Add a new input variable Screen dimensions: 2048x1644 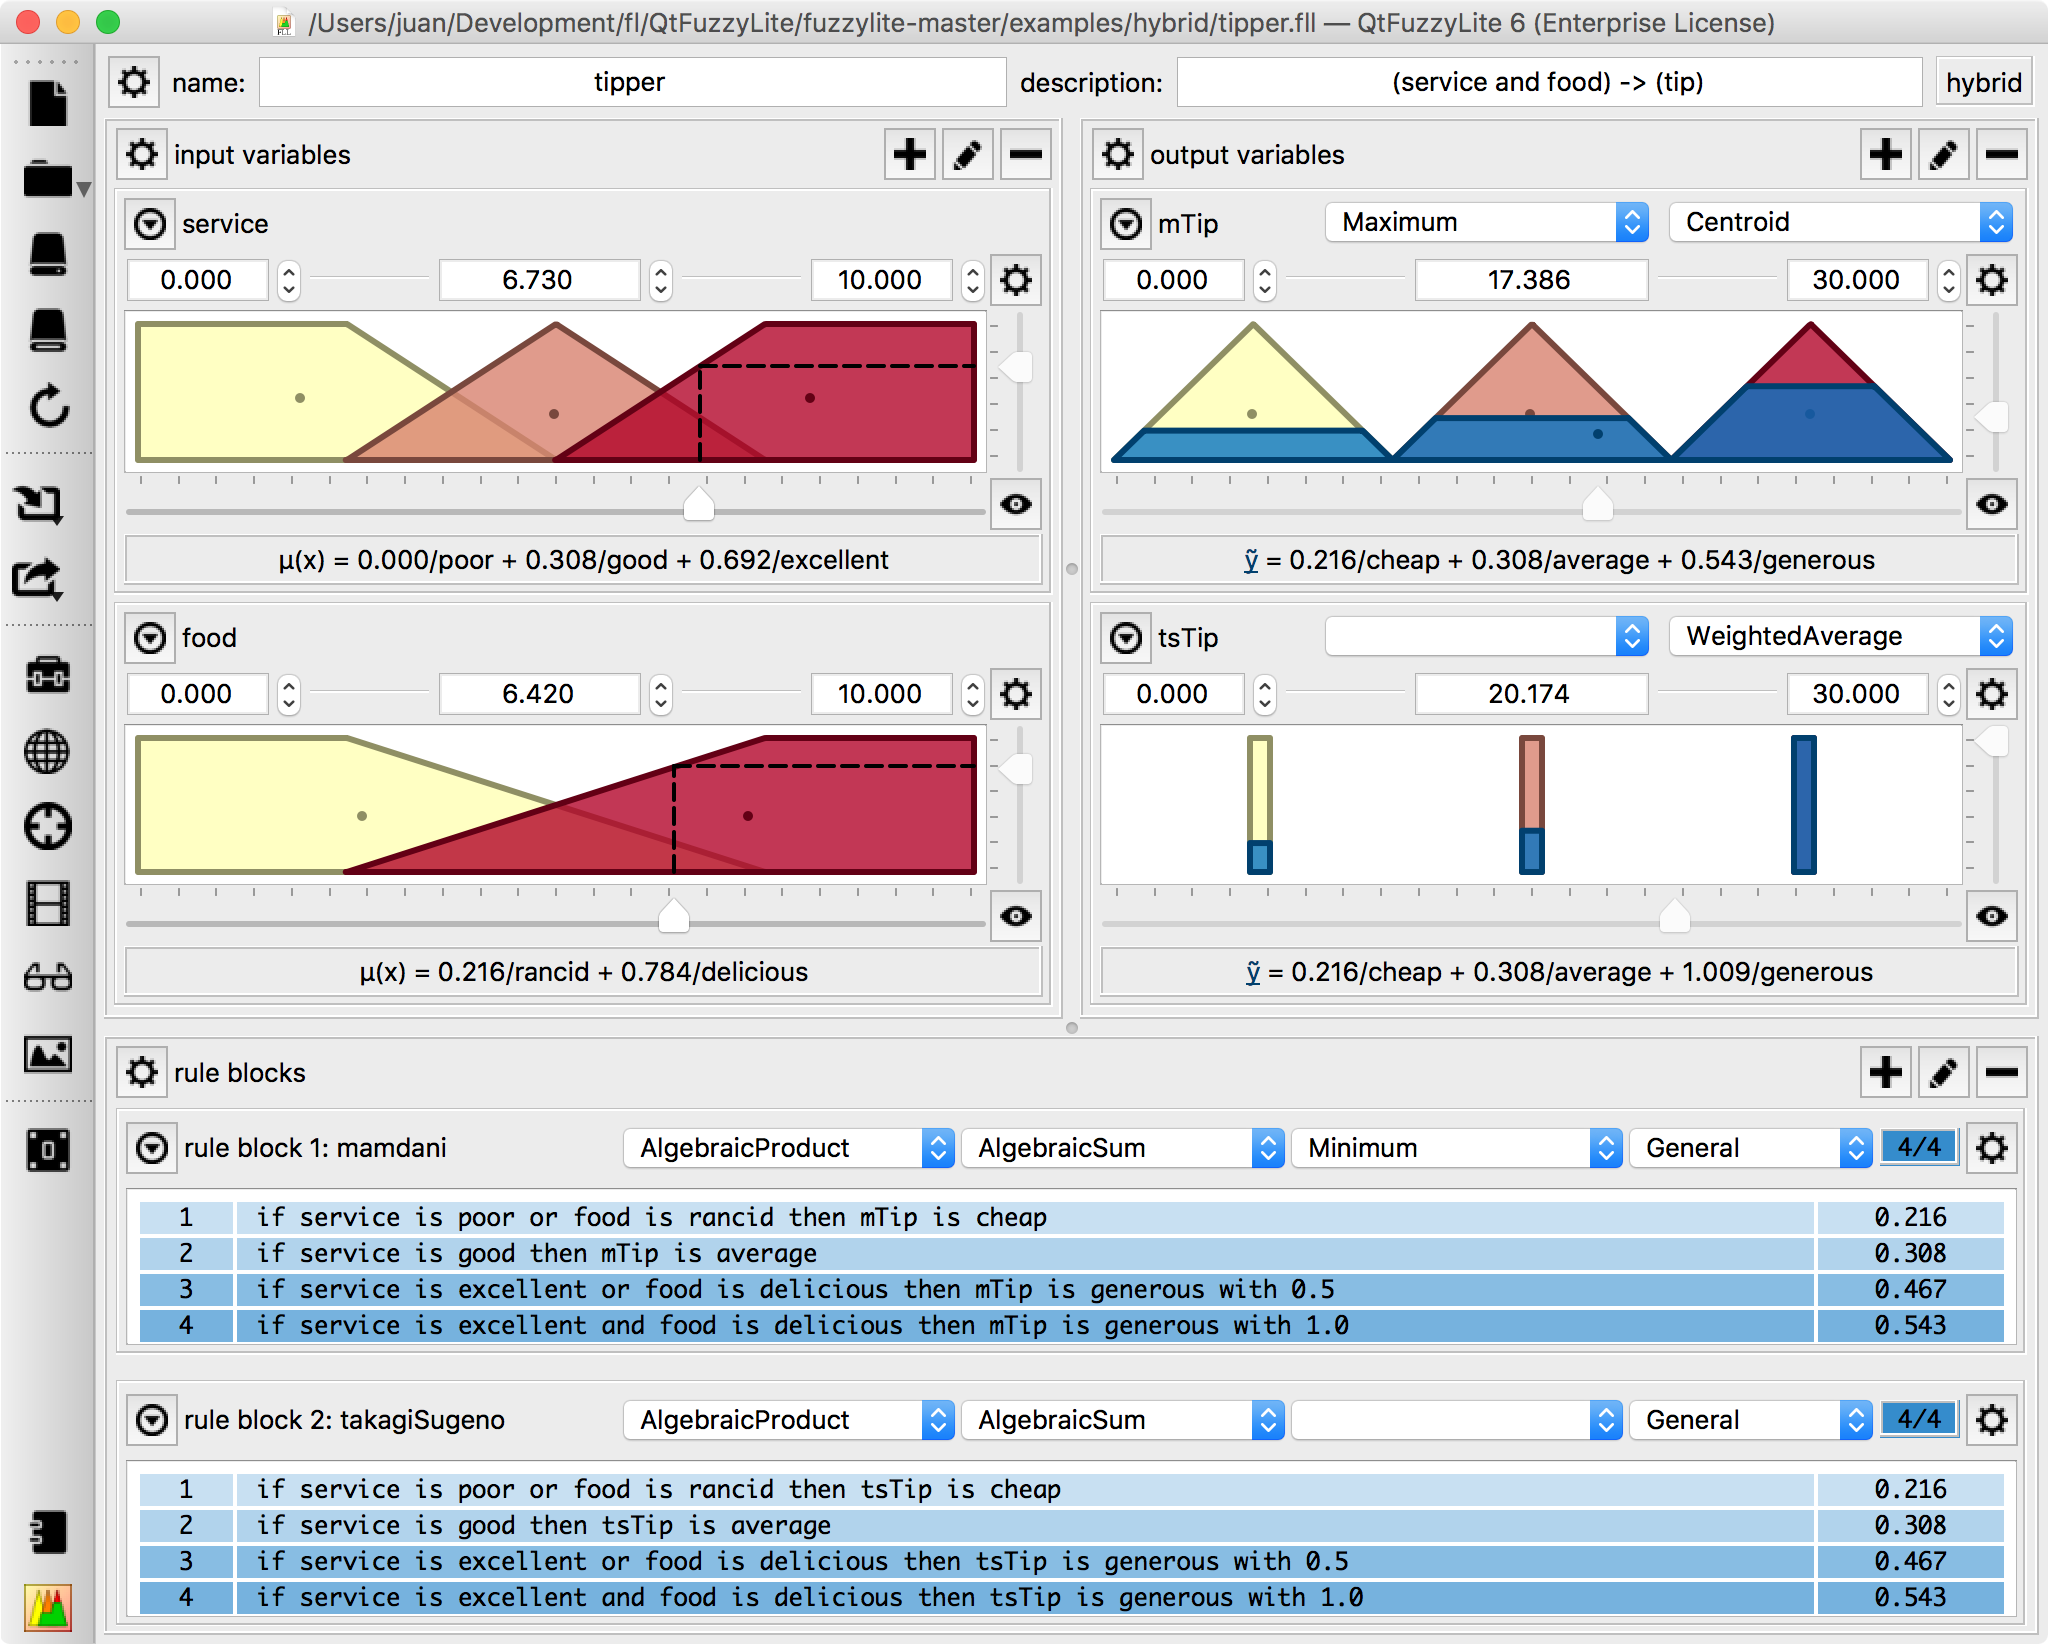pyautogui.click(x=909, y=155)
